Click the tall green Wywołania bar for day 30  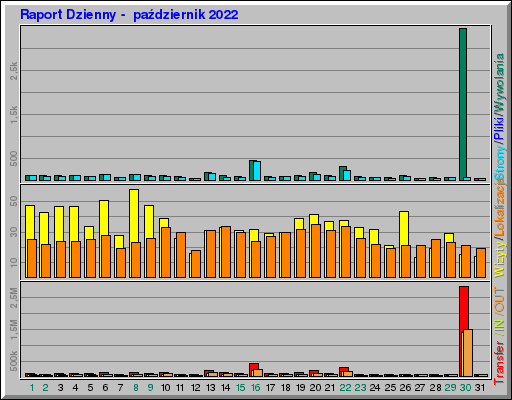[x=463, y=104]
